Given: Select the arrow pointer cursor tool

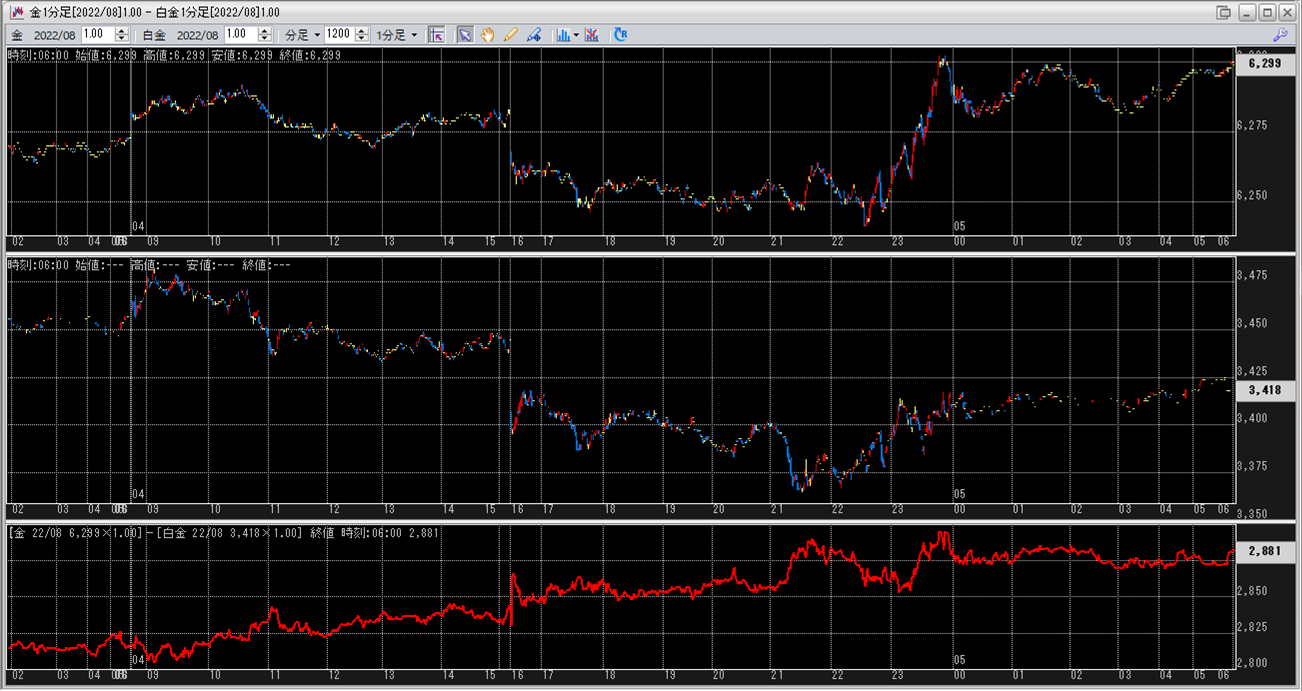Looking at the screenshot, I should click(x=465, y=34).
